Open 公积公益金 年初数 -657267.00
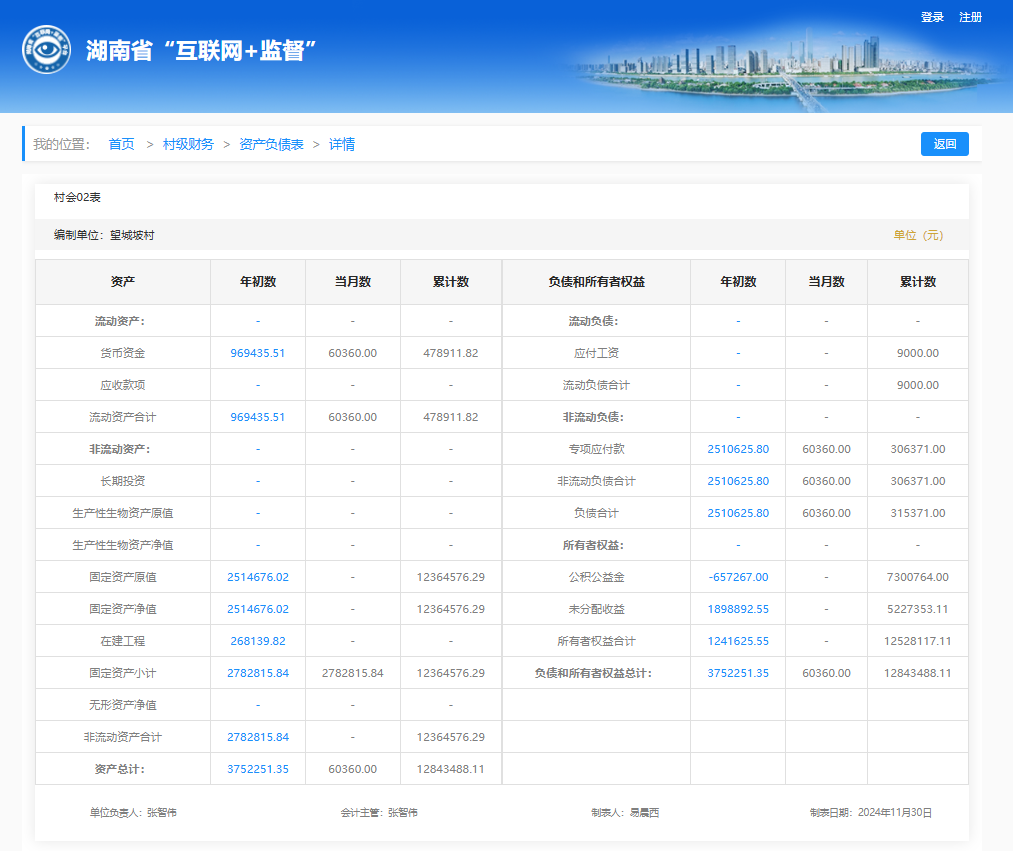This screenshot has height=851, width=1013. (x=738, y=577)
